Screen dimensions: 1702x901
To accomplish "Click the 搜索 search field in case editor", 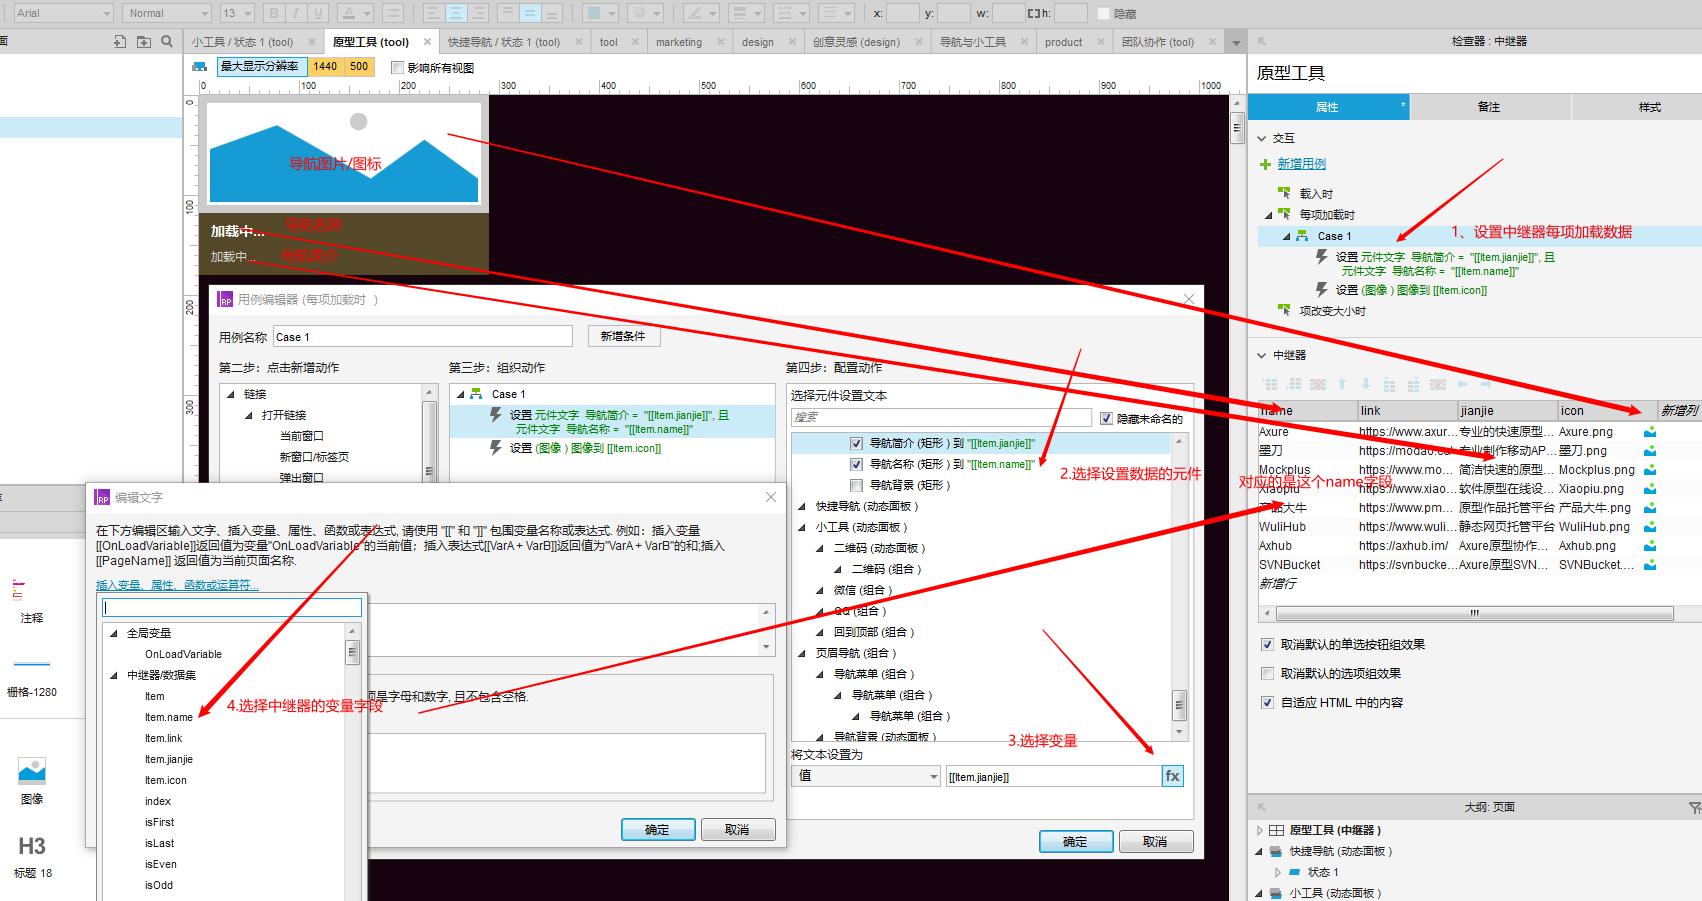I will [941, 417].
